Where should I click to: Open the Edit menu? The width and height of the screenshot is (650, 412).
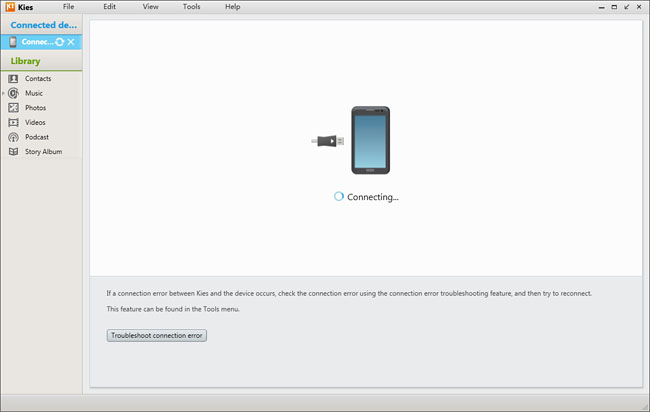pos(109,7)
